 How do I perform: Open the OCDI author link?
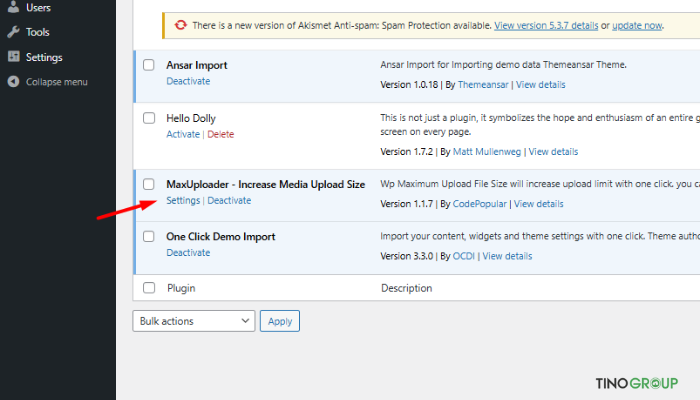464,256
